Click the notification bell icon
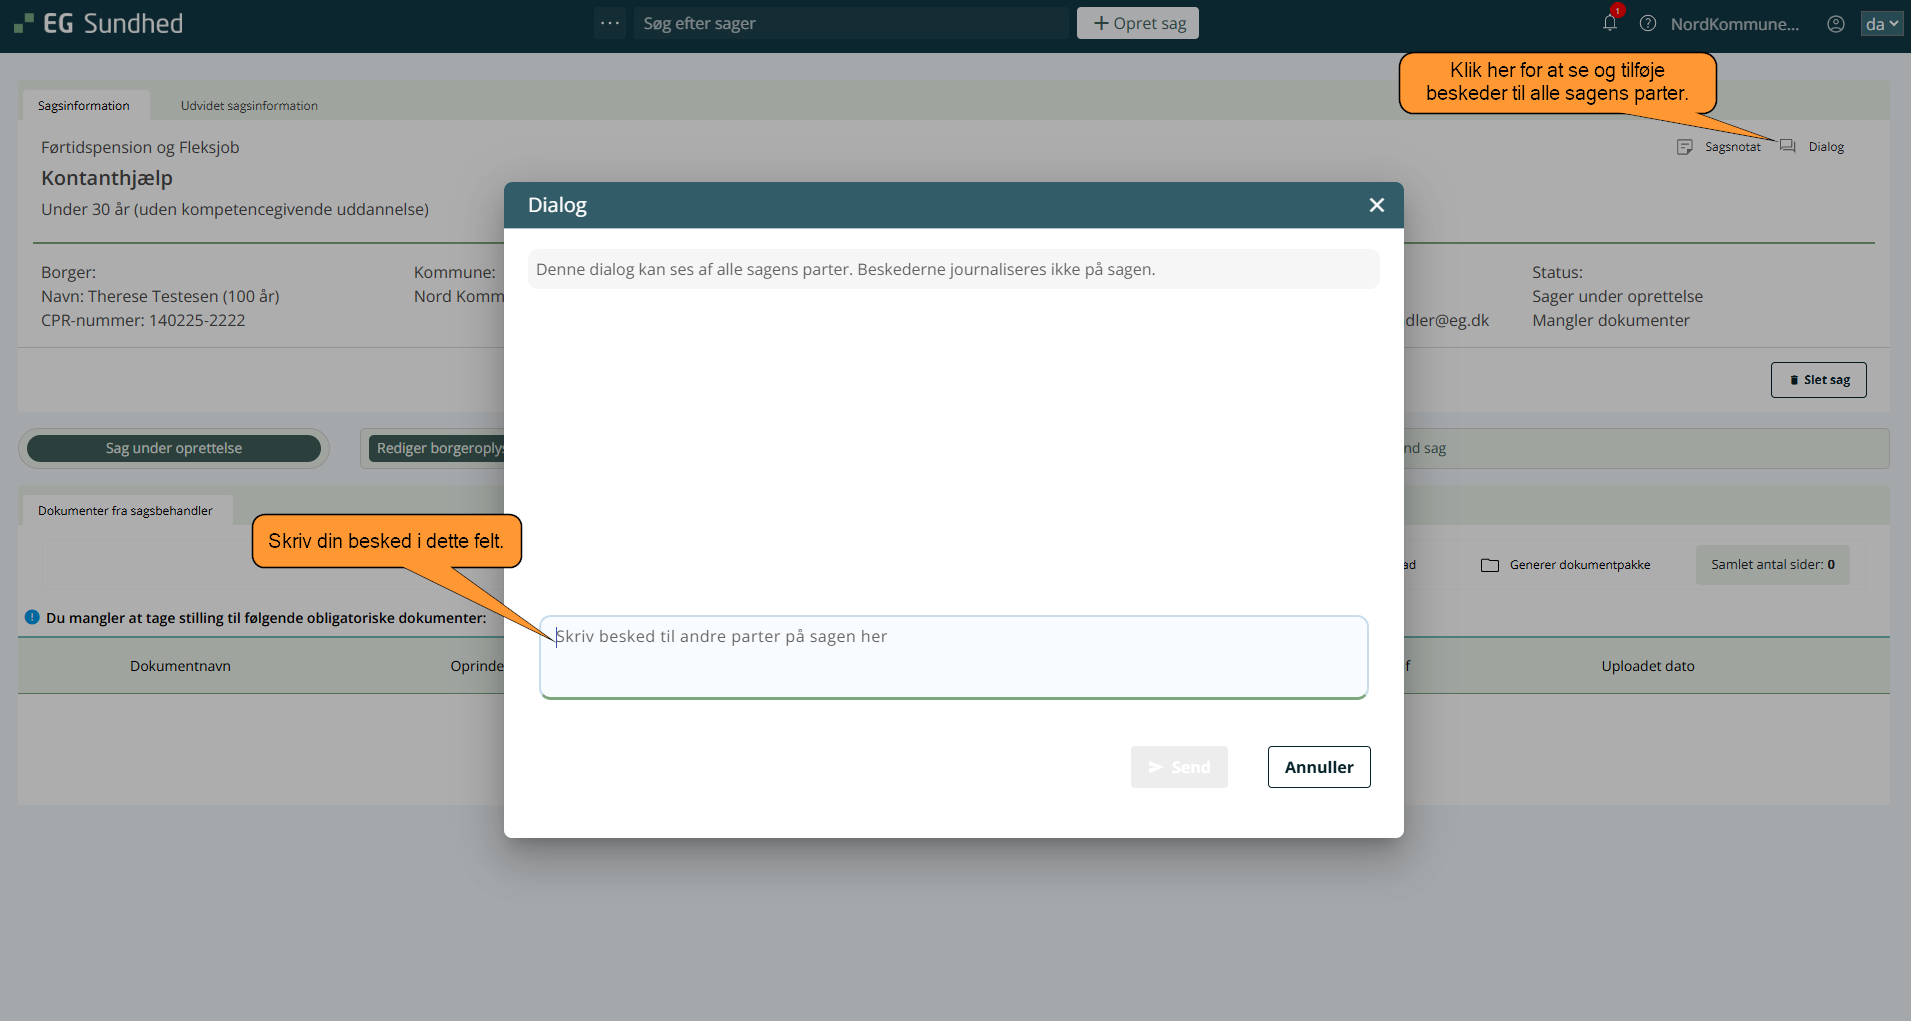The width and height of the screenshot is (1911, 1021). coord(1609,23)
